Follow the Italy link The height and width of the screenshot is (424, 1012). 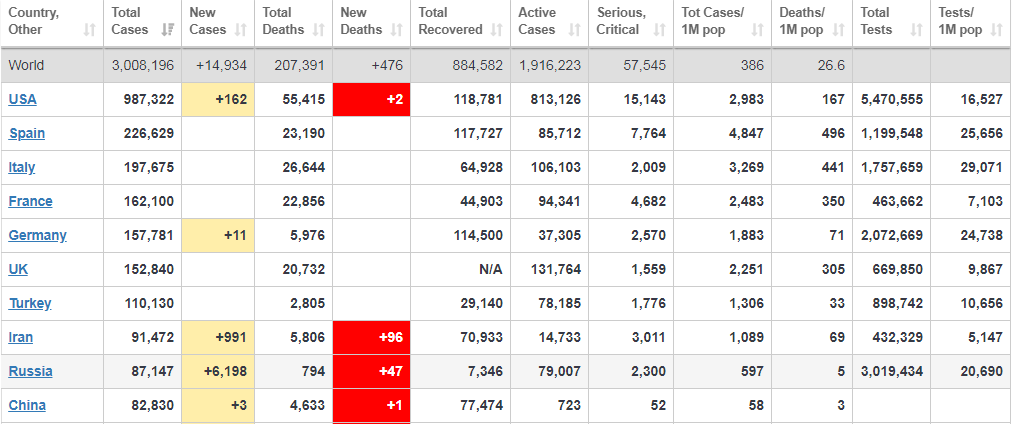pos(22,167)
